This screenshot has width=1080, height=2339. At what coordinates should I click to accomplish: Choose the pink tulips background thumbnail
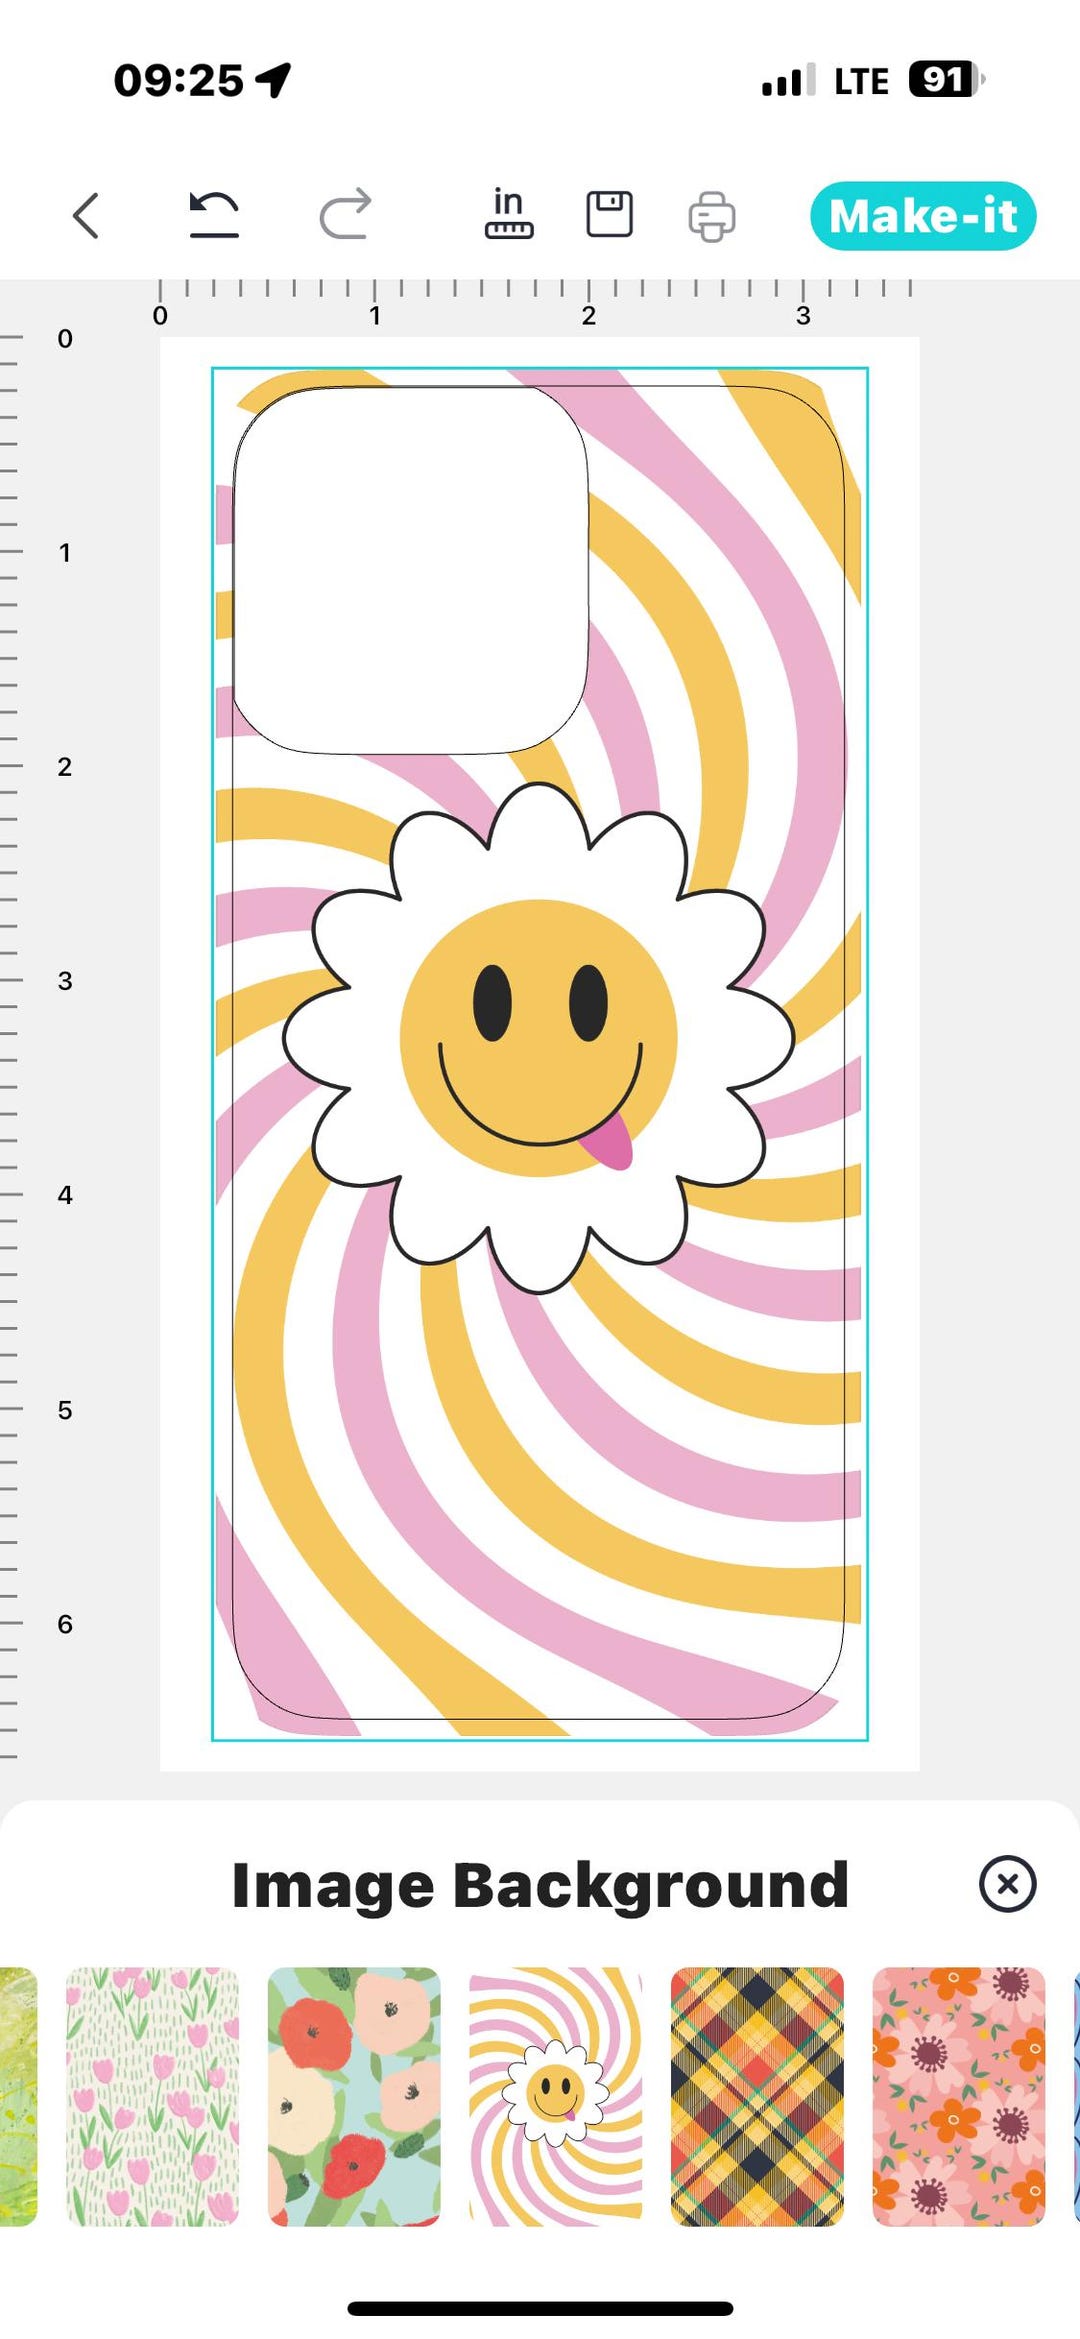click(153, 2096)
